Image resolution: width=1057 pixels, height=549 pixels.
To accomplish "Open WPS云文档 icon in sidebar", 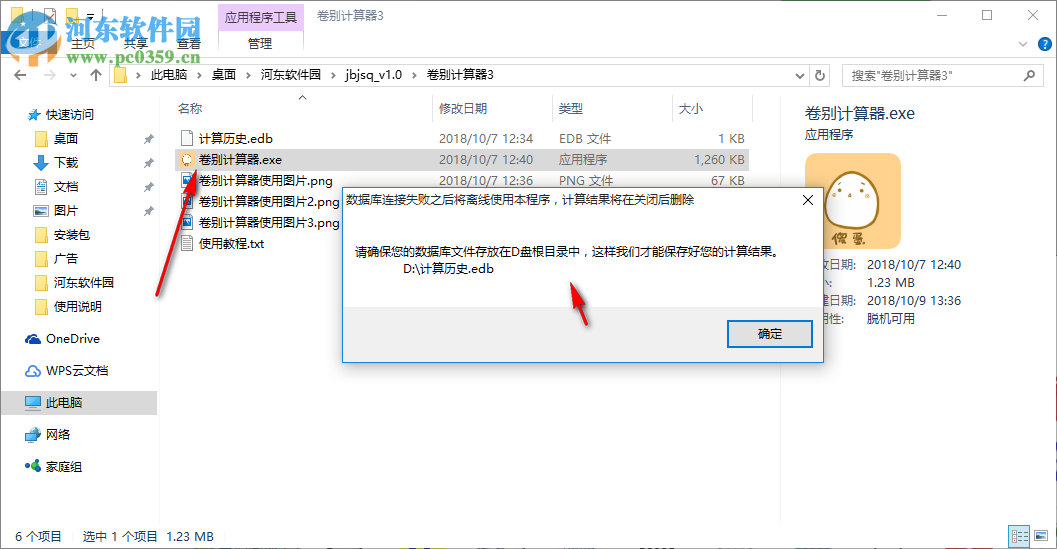I will pos(33,371).
